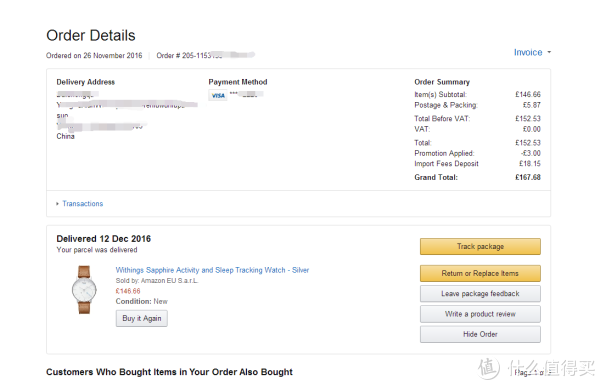Click the Hide Order button
This screenshot has height=385, width=600.
480,334
